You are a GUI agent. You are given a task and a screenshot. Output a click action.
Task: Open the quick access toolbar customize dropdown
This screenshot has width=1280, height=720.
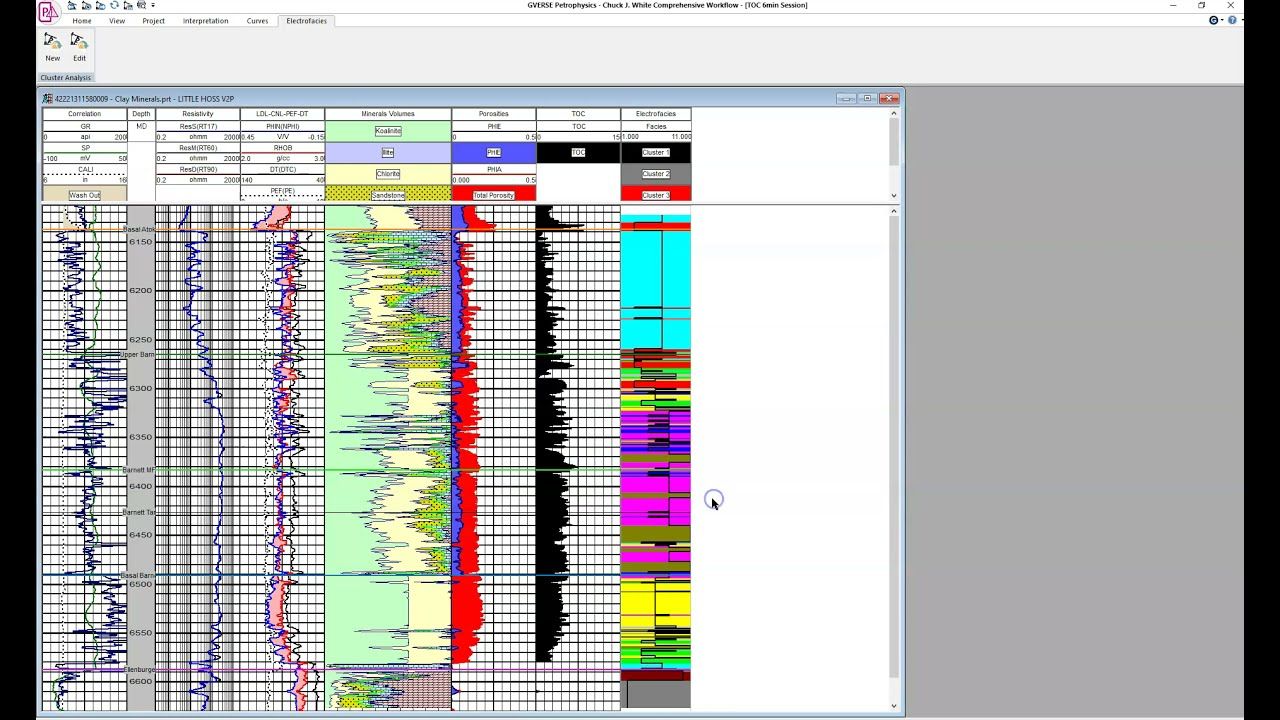[152, 5]
